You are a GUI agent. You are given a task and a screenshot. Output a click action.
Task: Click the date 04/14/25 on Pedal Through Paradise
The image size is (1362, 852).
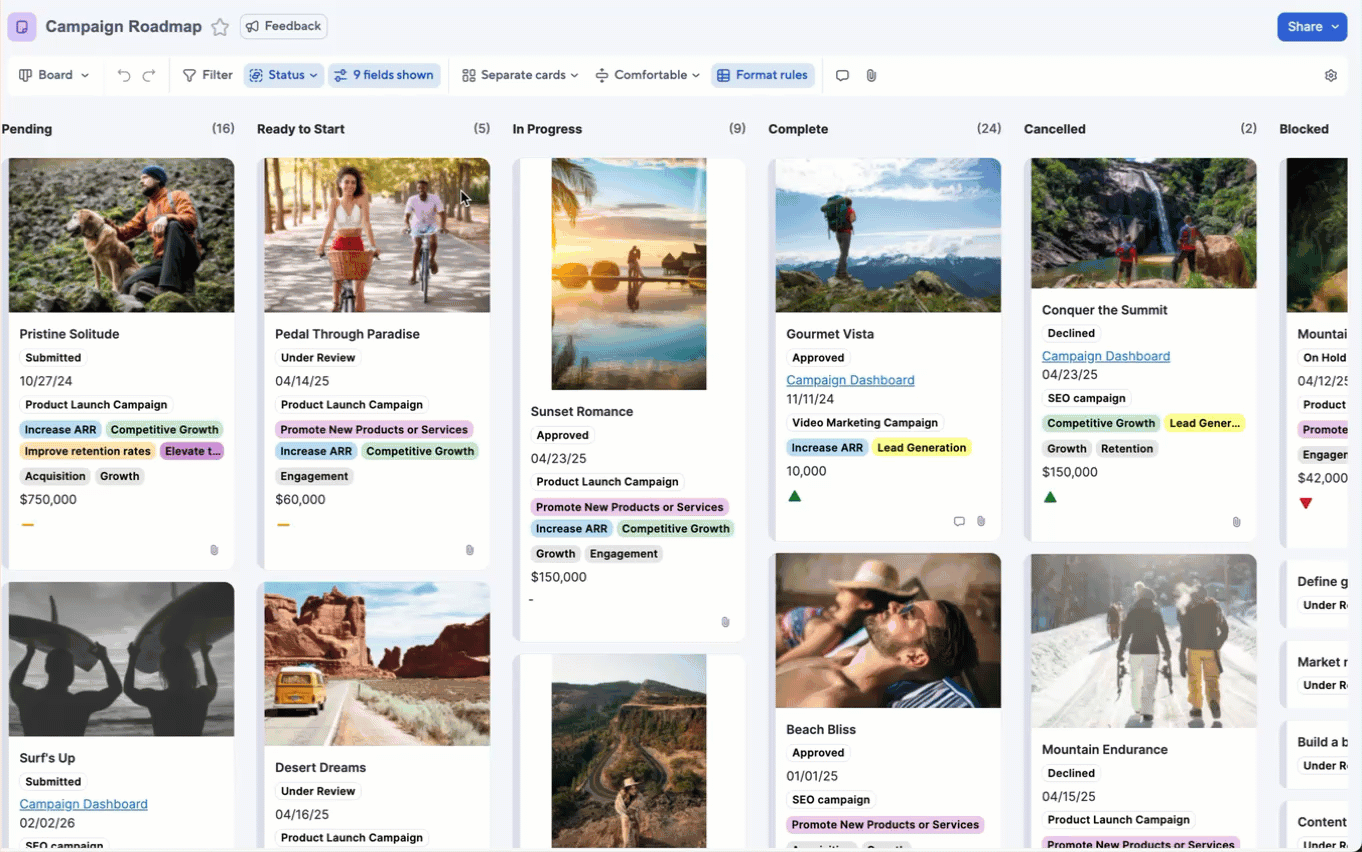[304, 381]
